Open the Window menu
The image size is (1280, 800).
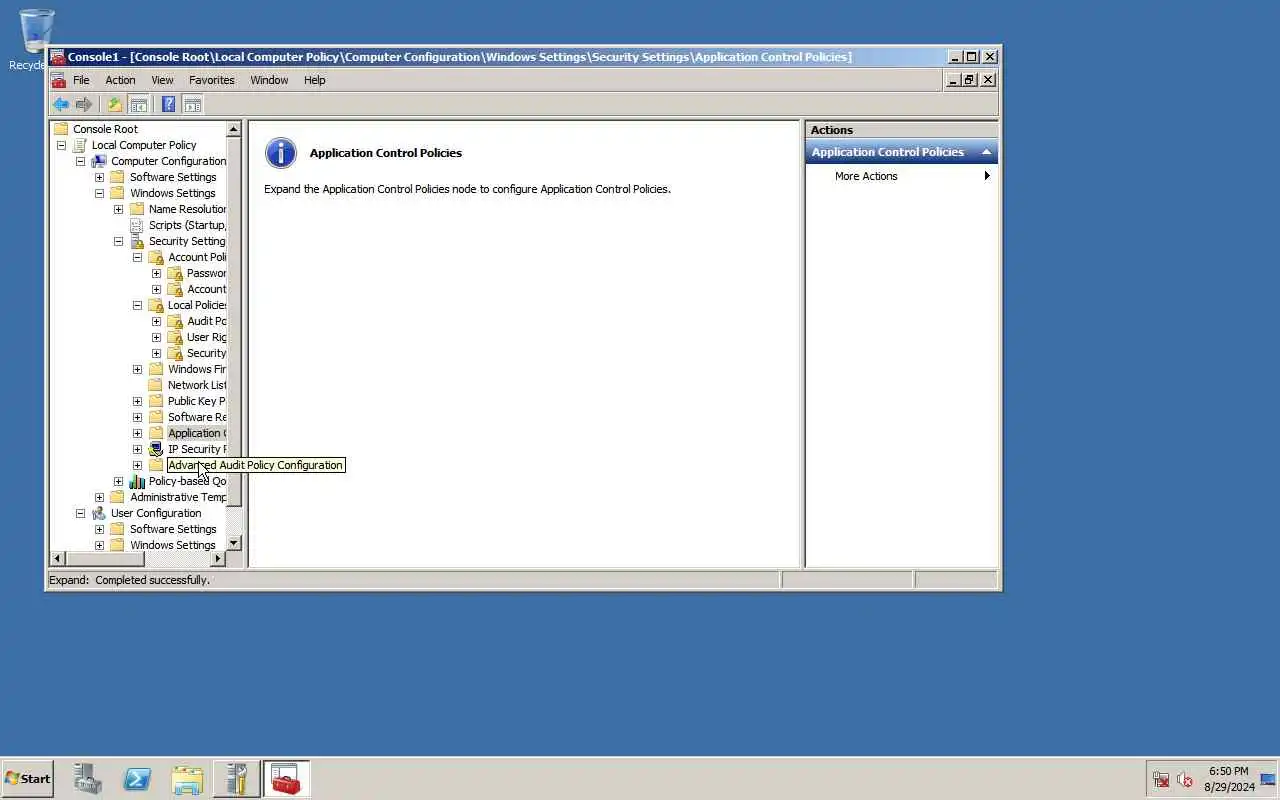coord(269,80)
